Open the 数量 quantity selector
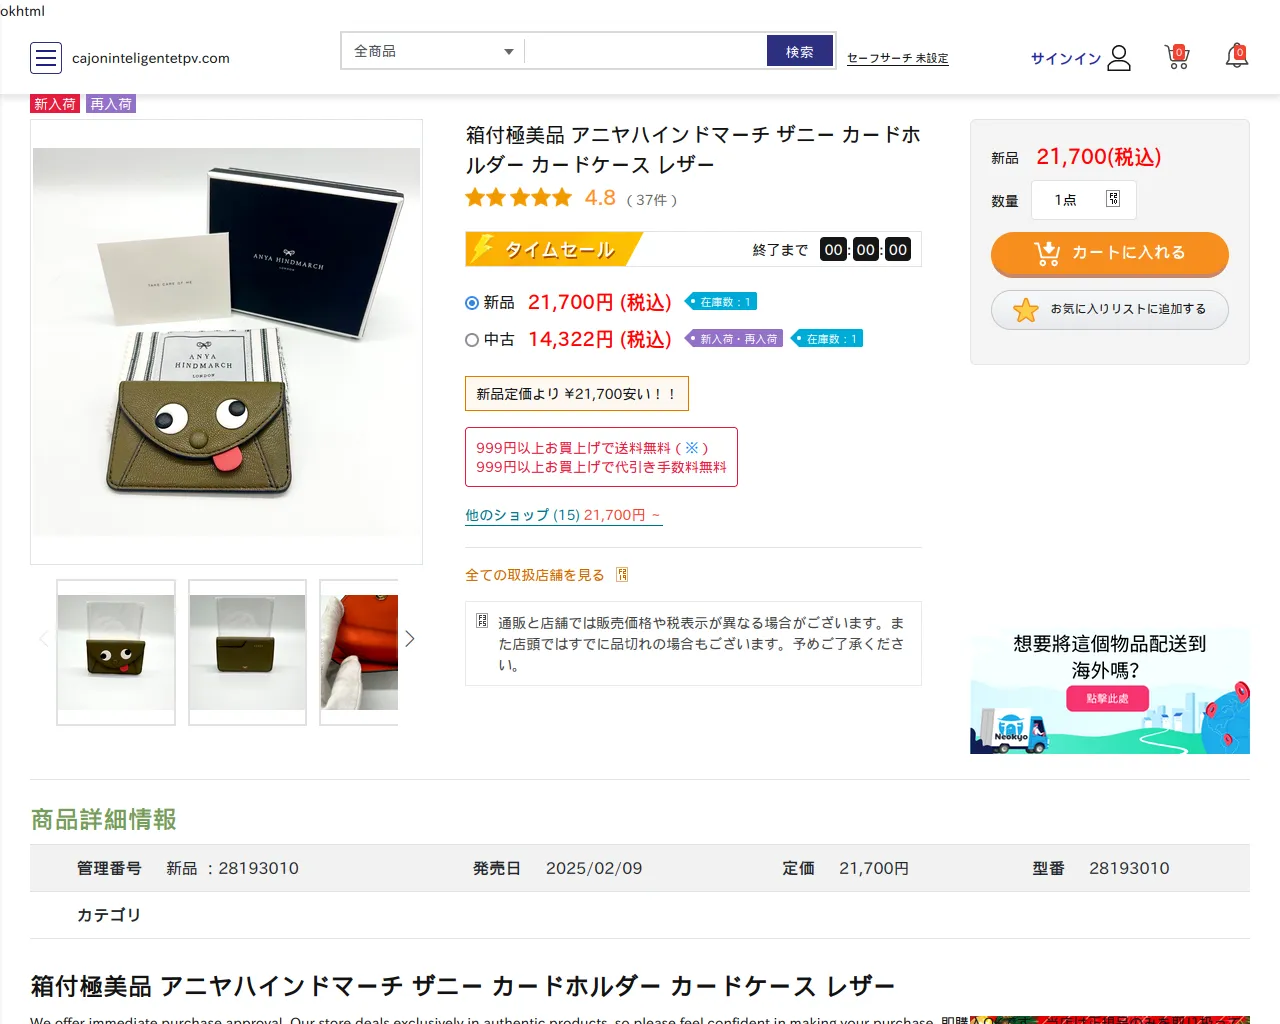 point(1083,200)
